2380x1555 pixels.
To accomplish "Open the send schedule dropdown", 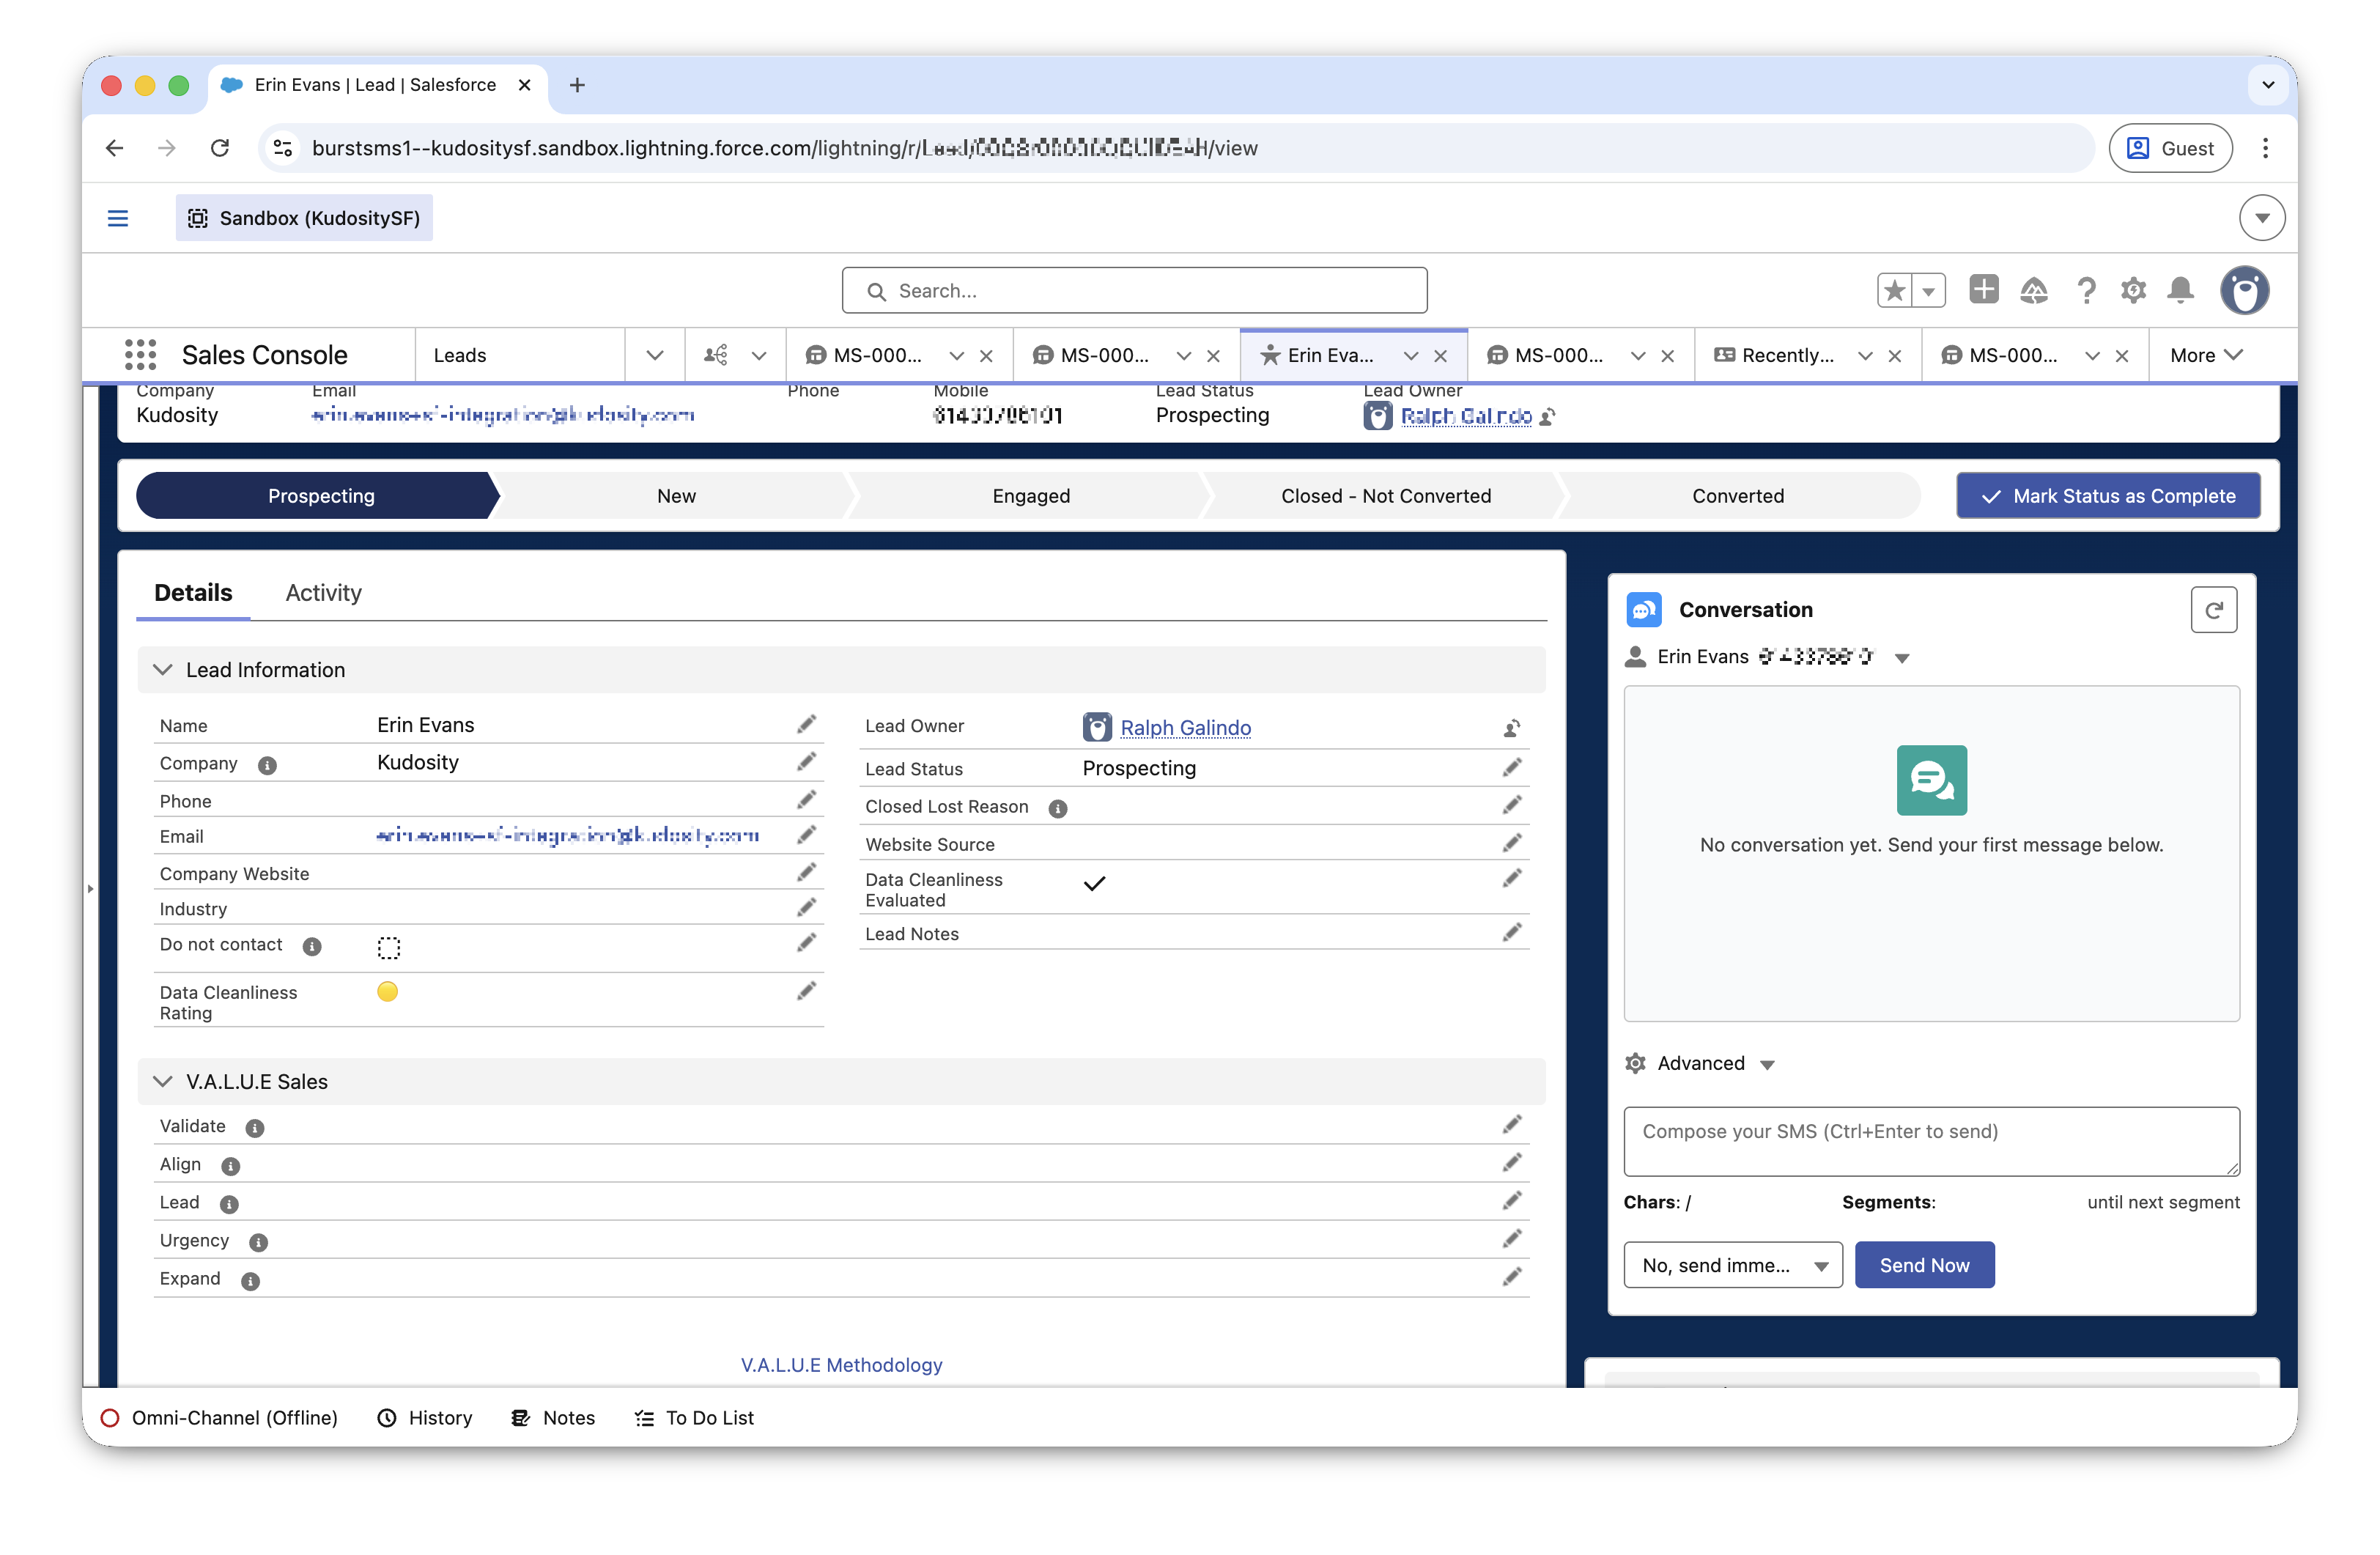I will coord(1732,1265).
